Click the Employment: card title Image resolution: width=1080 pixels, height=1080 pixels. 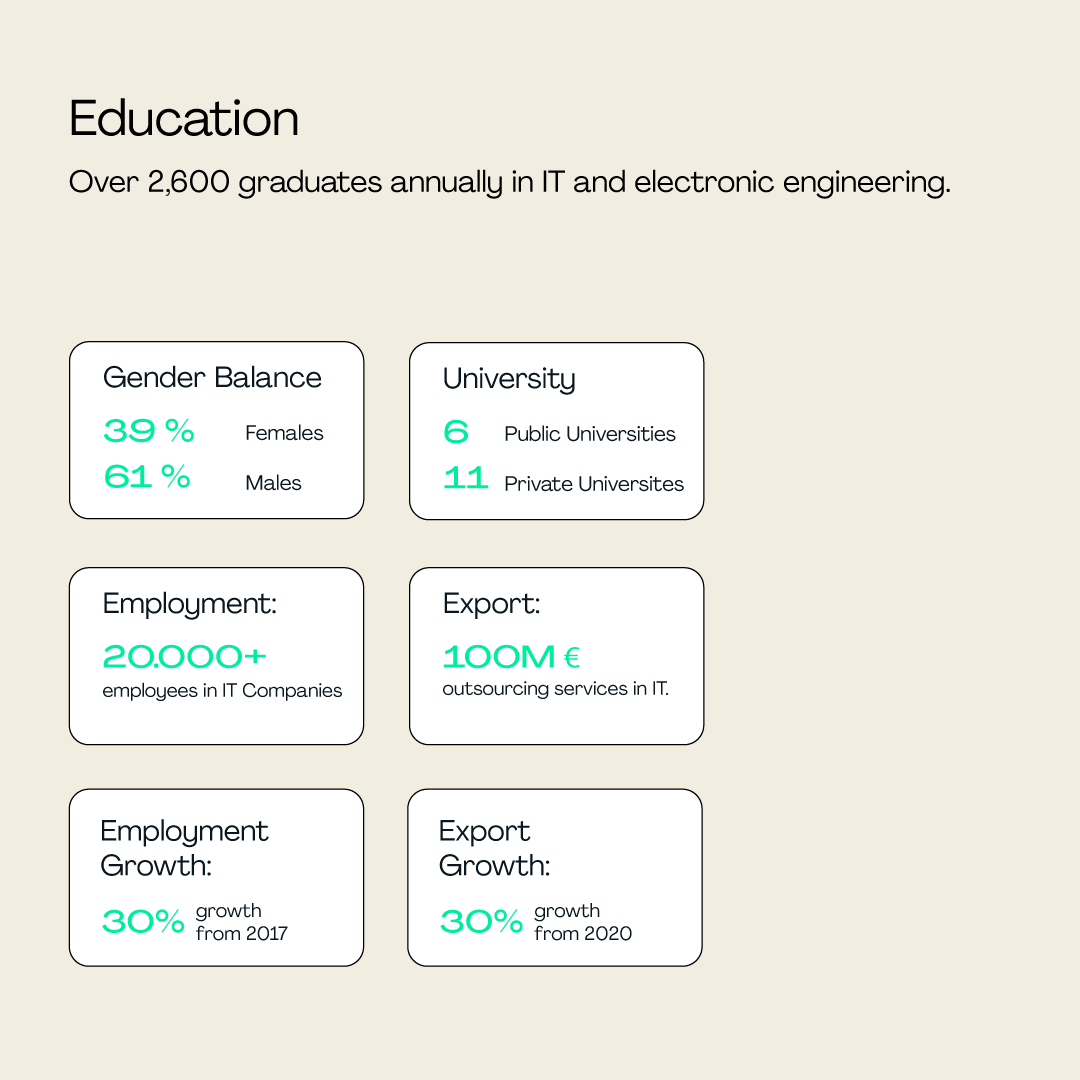(189, 604)
